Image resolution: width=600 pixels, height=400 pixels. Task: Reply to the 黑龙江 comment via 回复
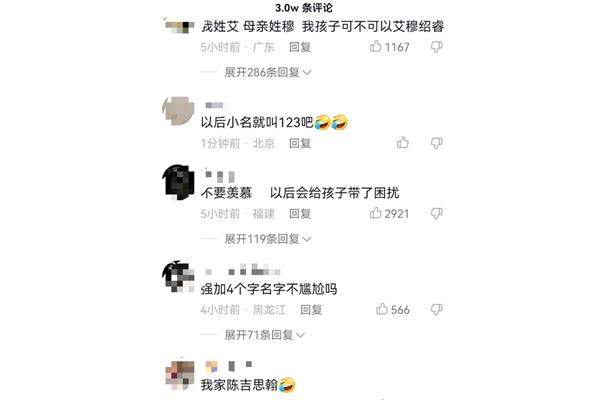coord(311,309)
